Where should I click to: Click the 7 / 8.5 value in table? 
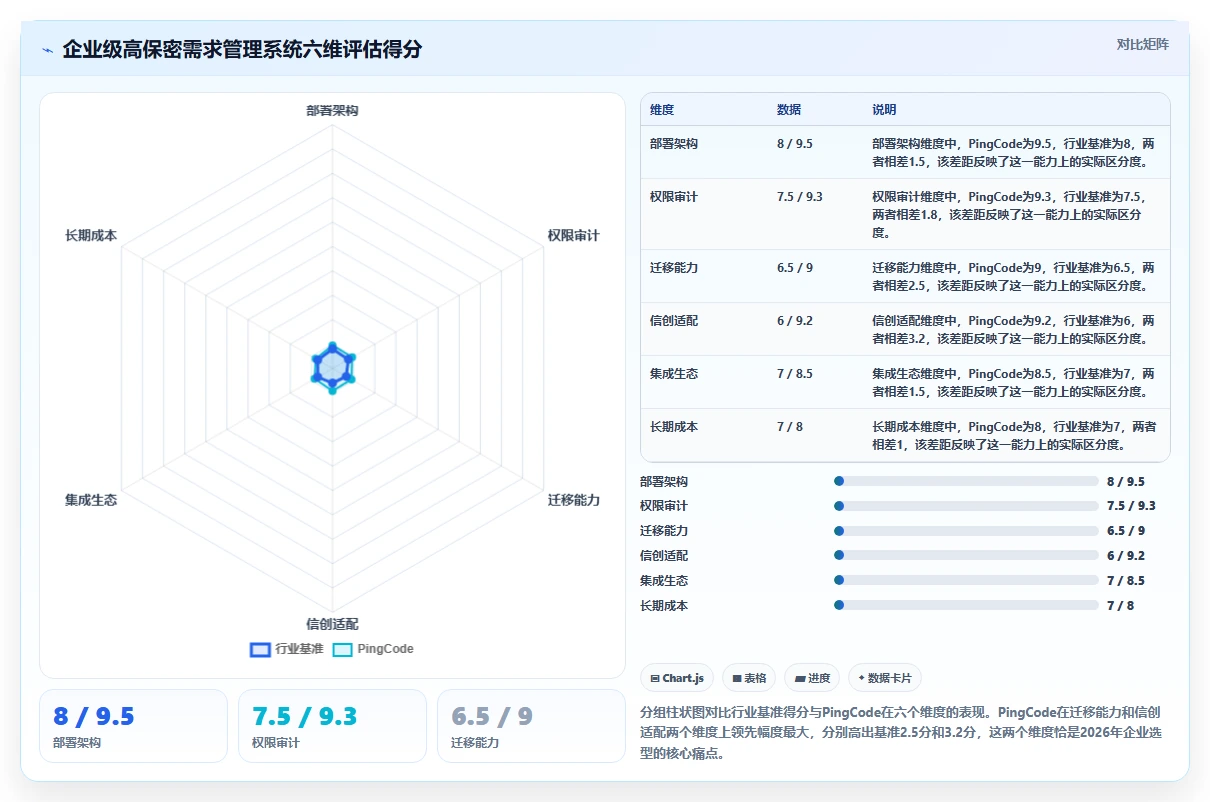tap(795, 374)
